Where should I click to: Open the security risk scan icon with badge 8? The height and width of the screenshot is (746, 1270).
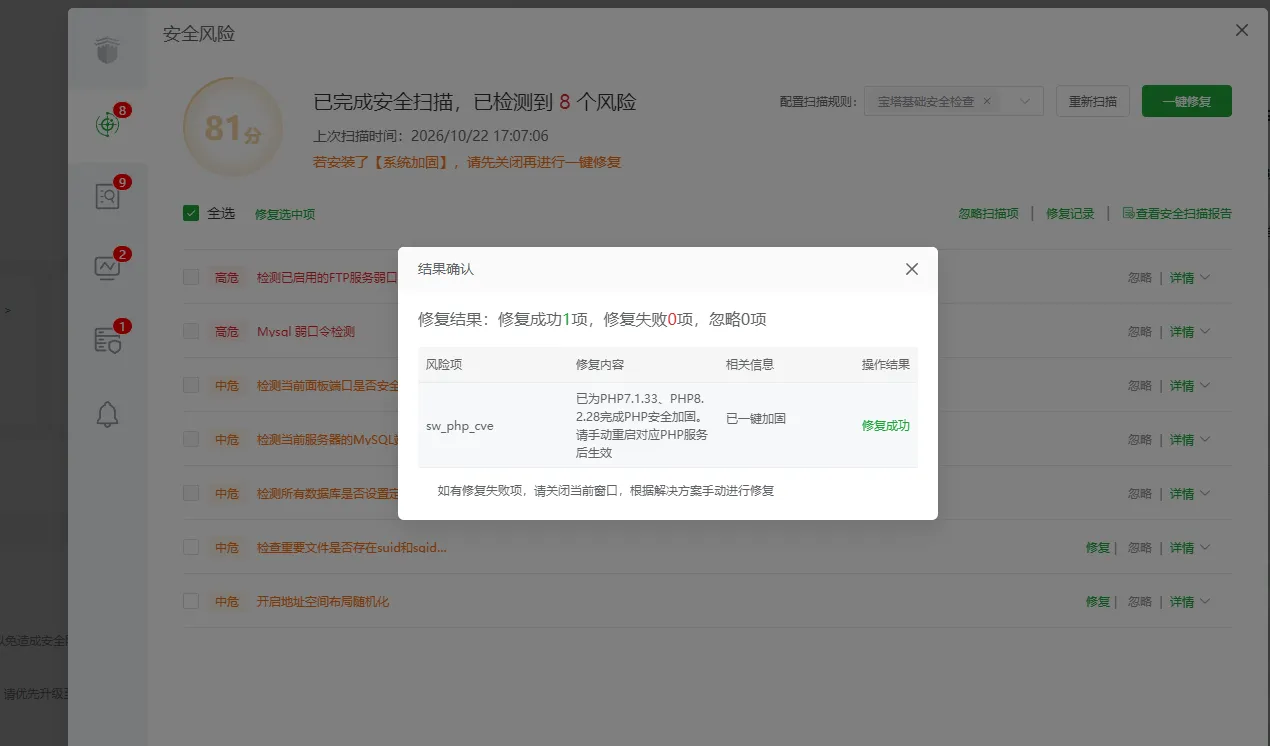[x=108, y=124]
